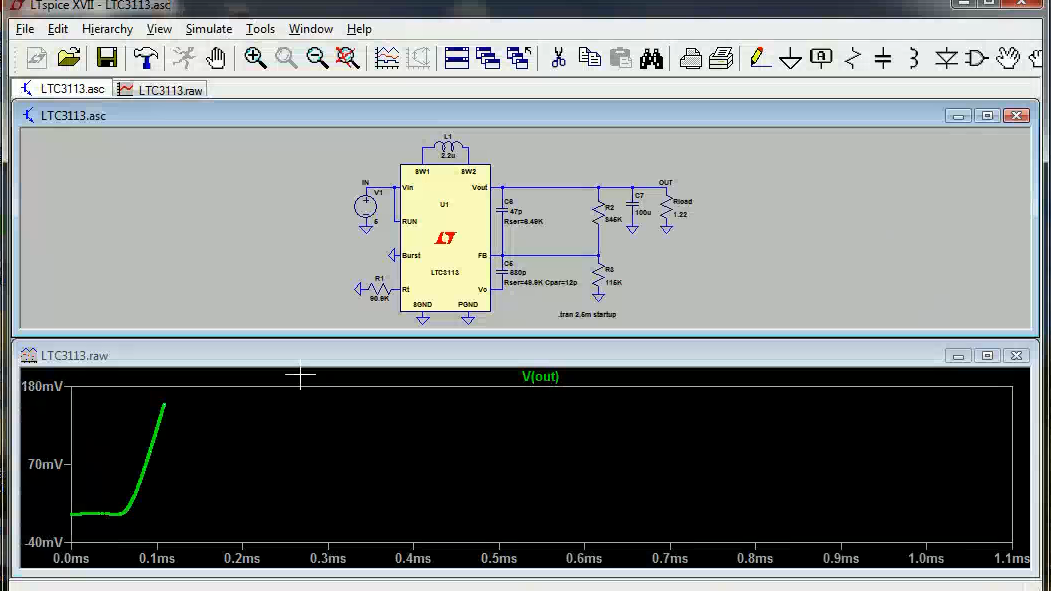Screen dimensions: 1051x591
Task: Click the close all windows toolbar icon
Action: coord(519,58)
